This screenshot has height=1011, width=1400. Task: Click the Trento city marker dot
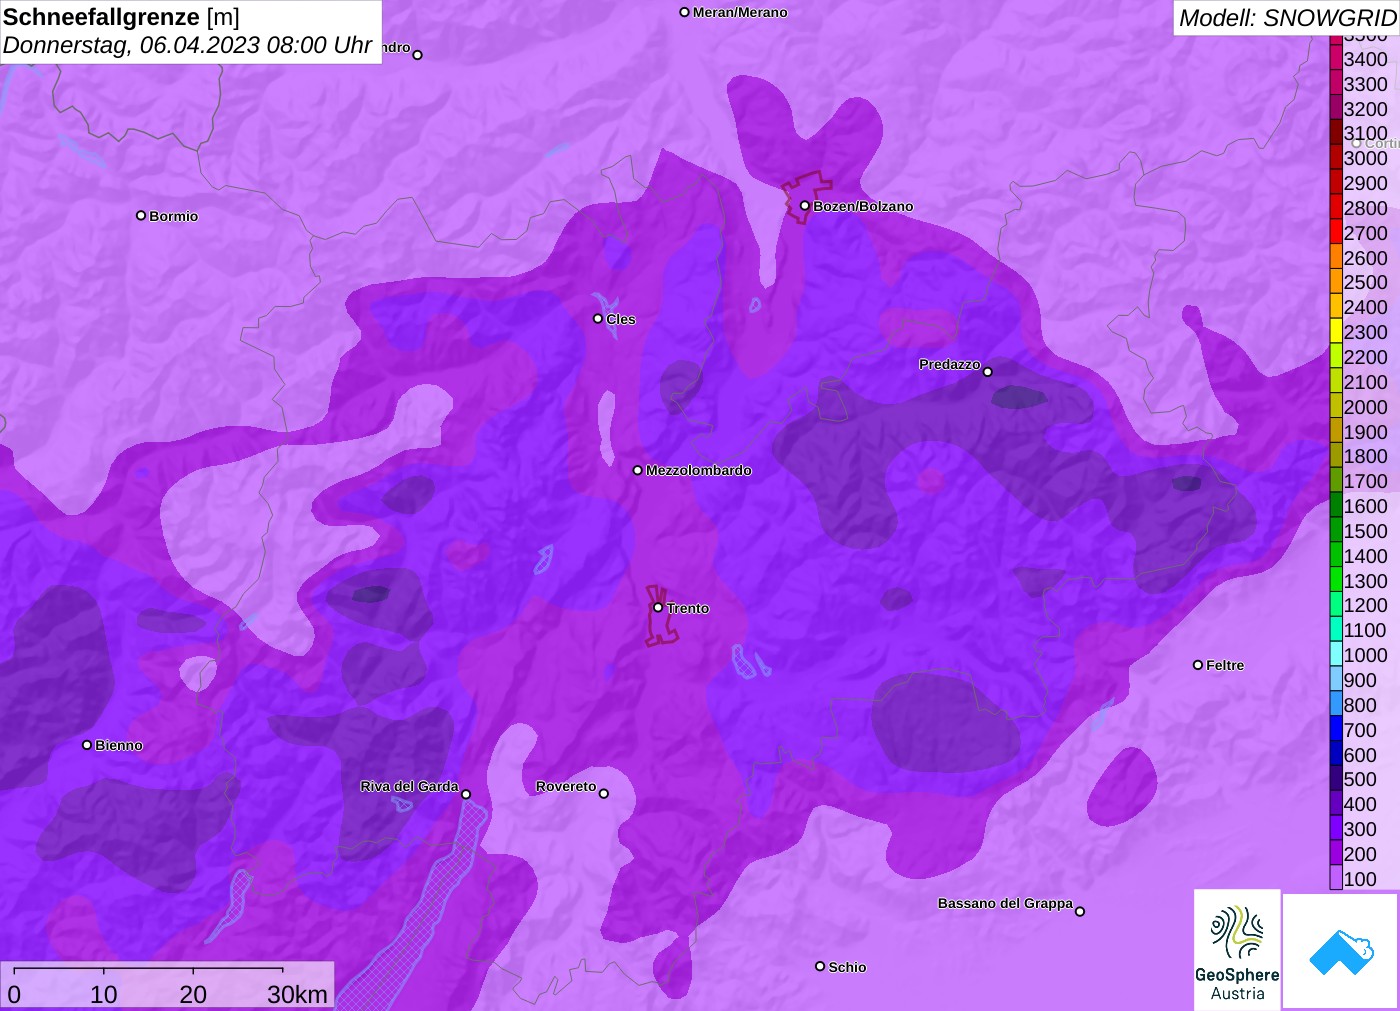[658, 608]
